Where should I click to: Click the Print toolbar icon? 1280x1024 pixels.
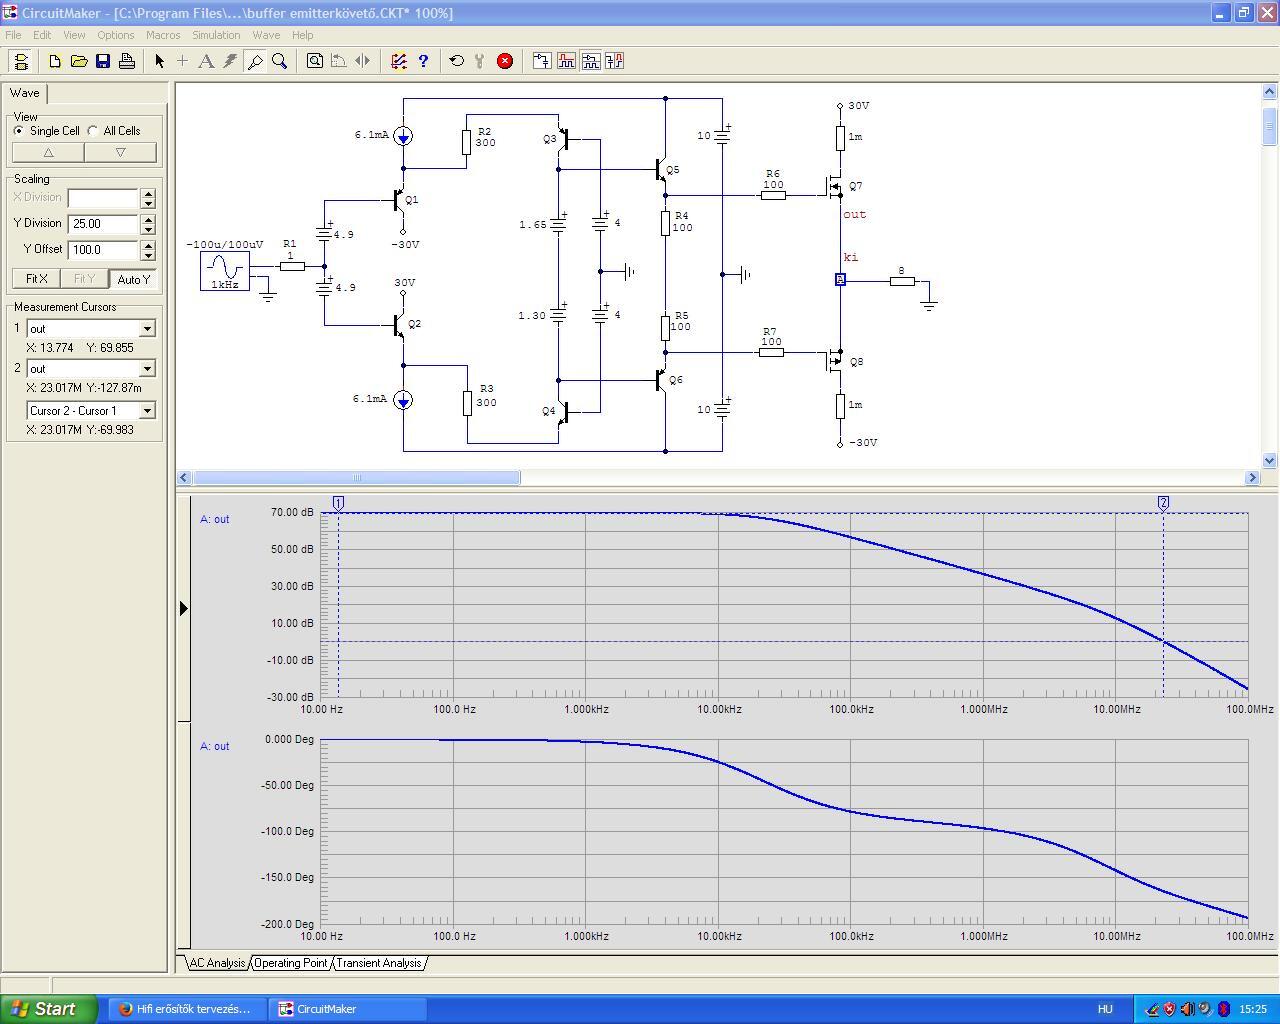pos(127,61)
